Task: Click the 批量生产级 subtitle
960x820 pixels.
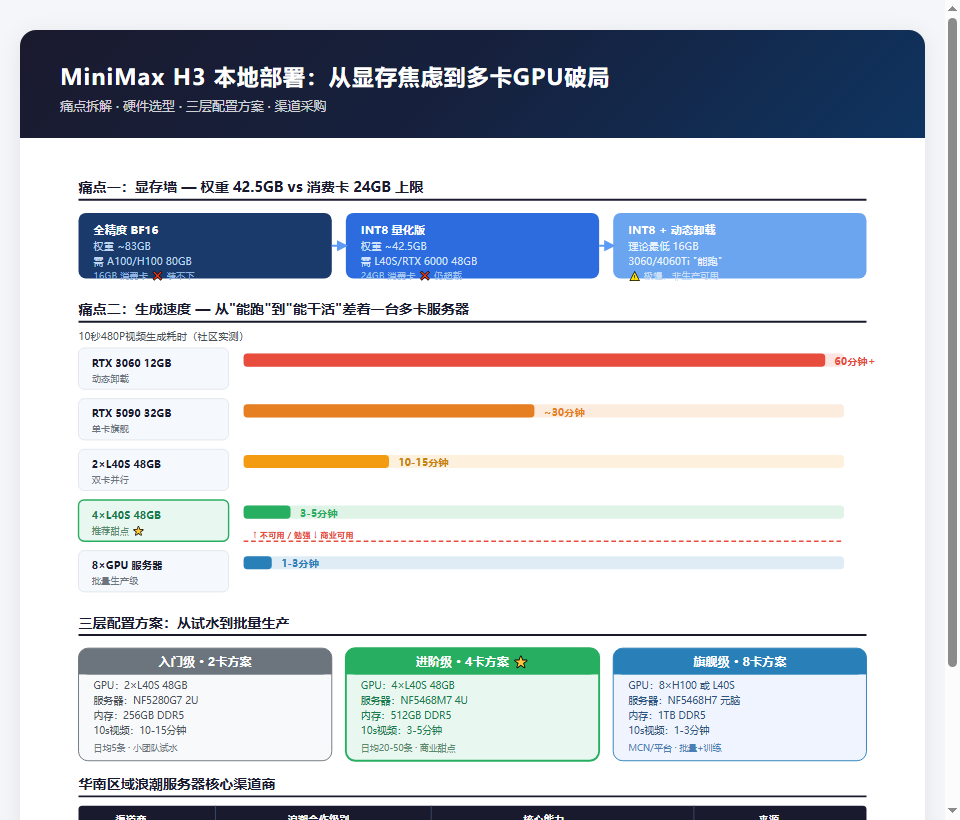Action: (x=115, y=581)
